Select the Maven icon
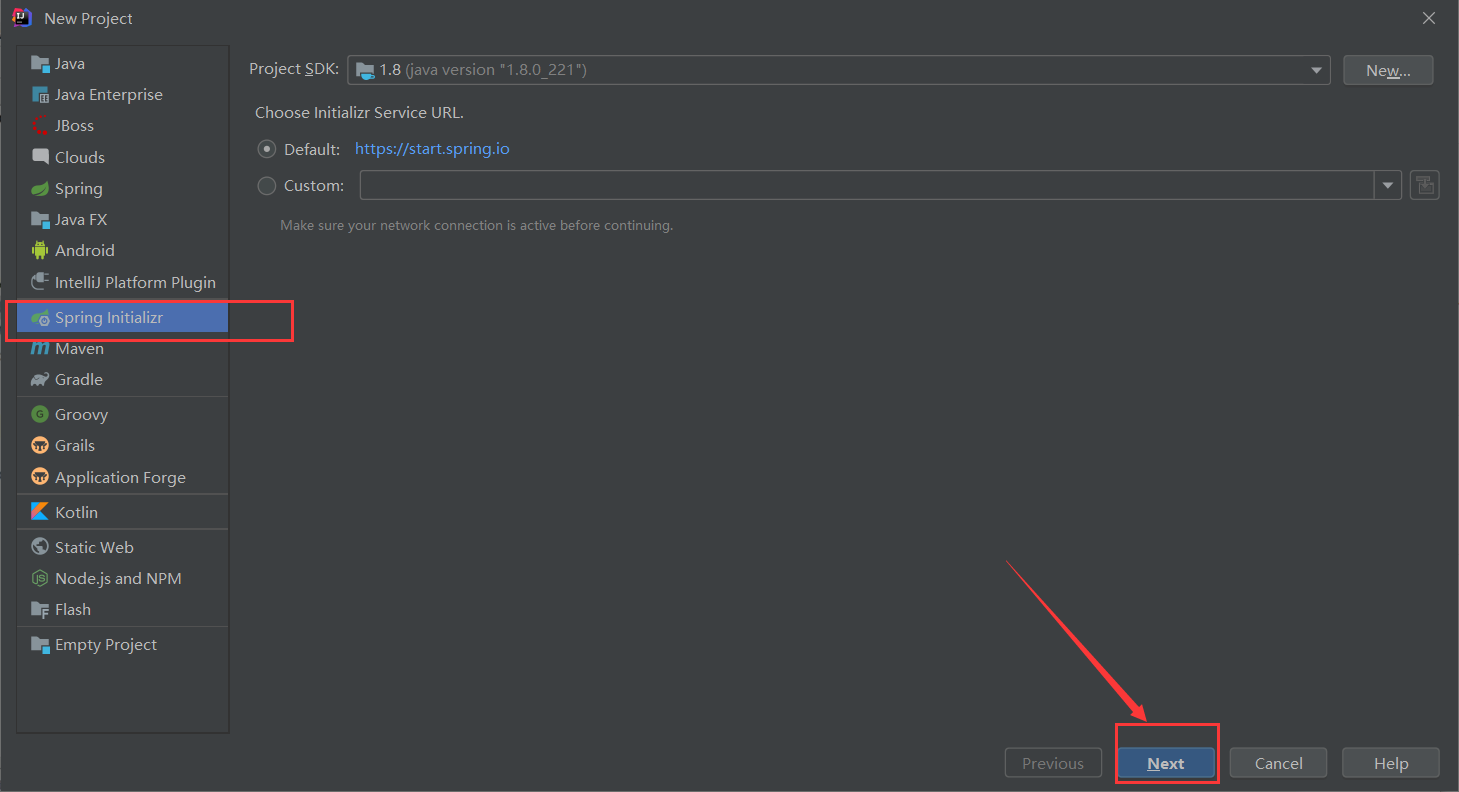1459x792 pixels. tap(40, 349)
